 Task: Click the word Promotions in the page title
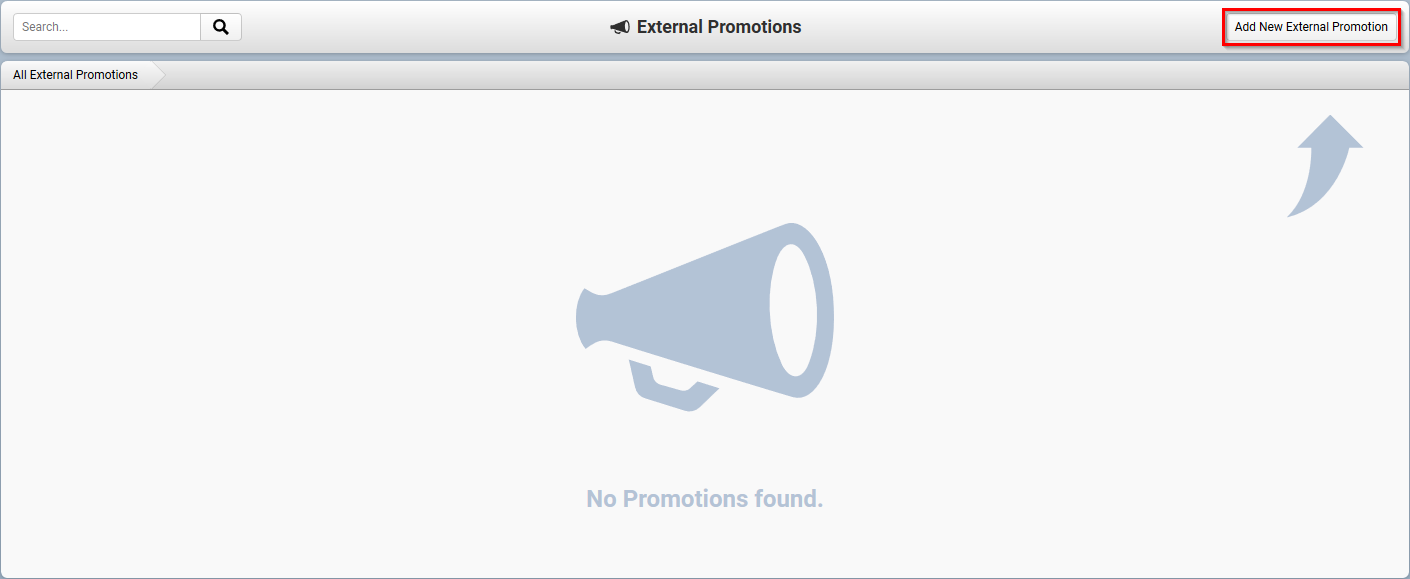tap(755, 27)
